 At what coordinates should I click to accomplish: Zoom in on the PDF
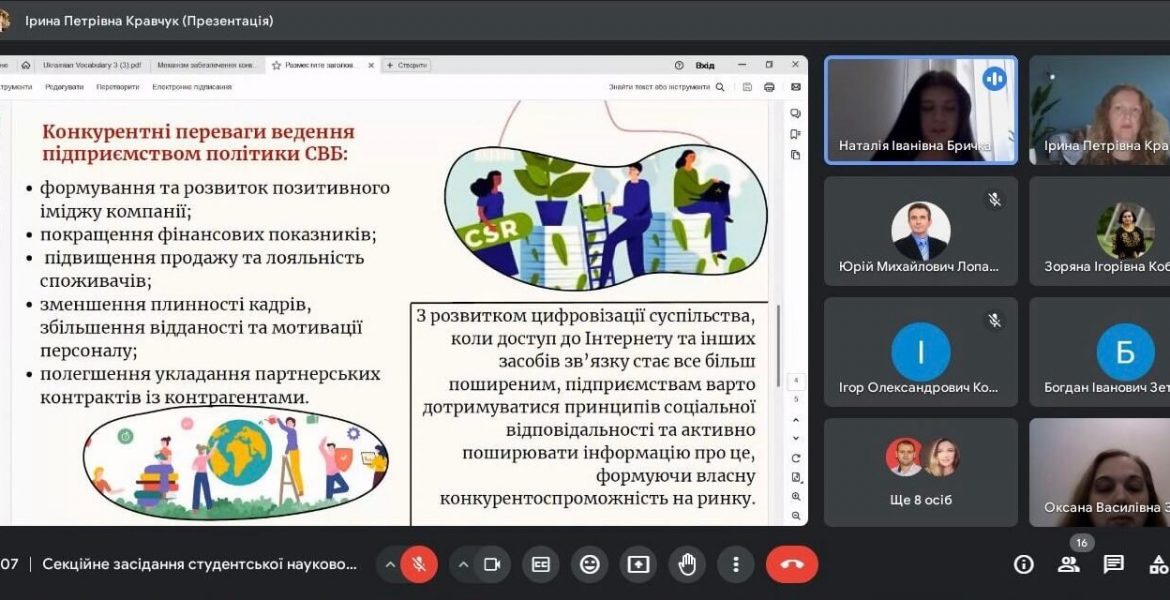point(795,496)
